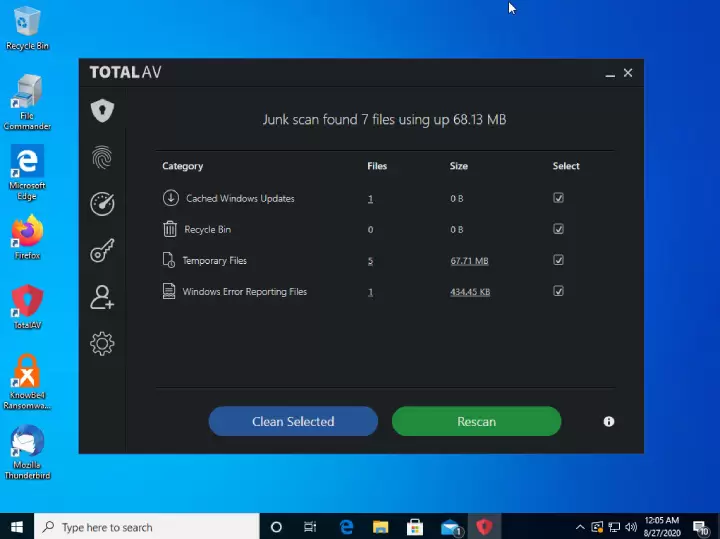Click the Windows Error Reporting Files icon
Screen dimensions: 720x539
pos(169,292)
